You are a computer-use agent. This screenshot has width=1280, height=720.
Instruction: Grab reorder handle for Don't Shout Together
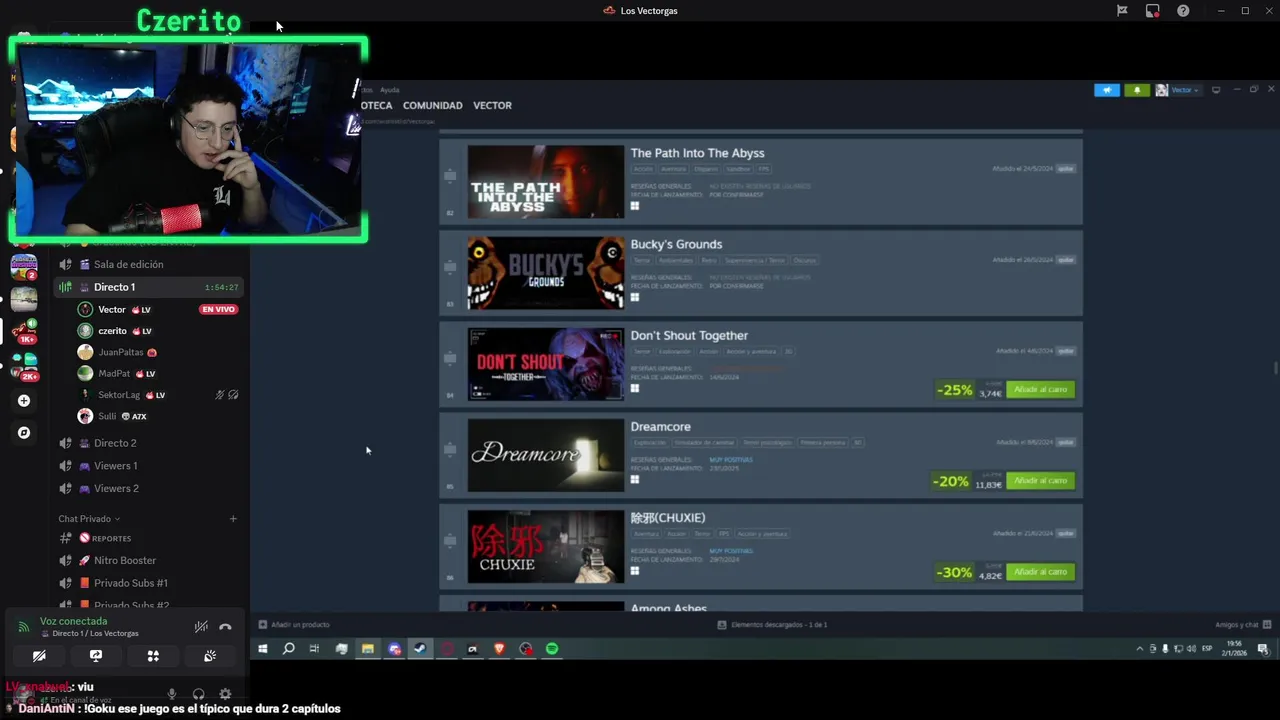tap(450, 358)
